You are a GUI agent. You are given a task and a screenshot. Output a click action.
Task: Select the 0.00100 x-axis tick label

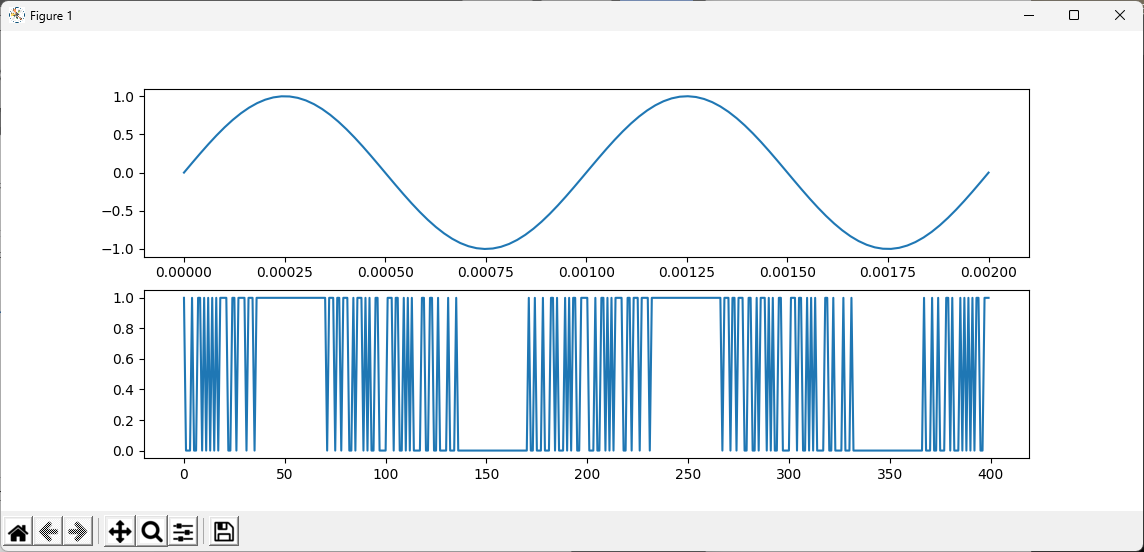586,272
